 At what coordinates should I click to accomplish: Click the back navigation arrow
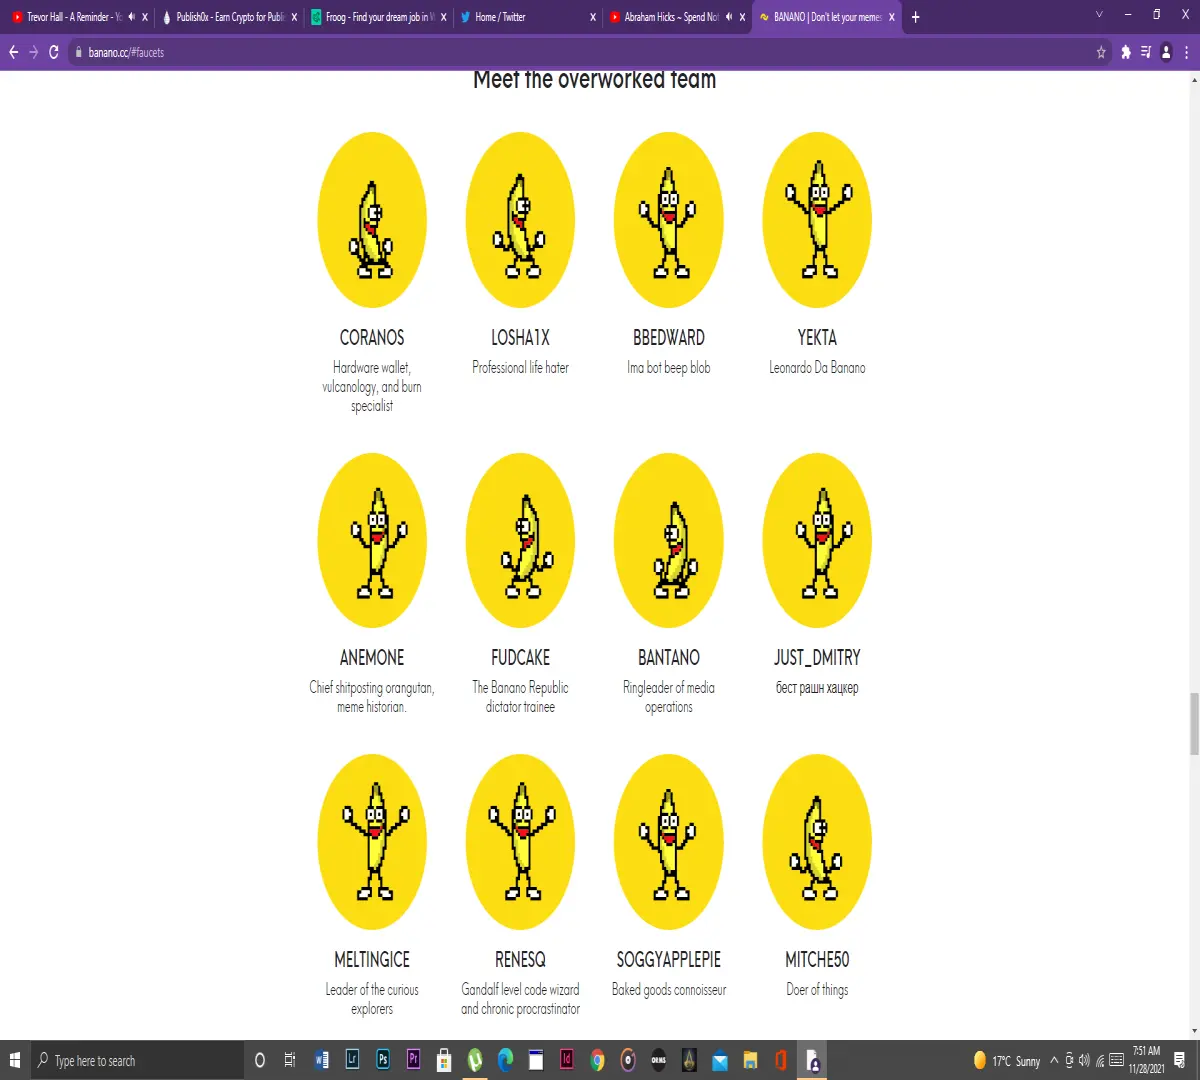(x=14, y=52)
